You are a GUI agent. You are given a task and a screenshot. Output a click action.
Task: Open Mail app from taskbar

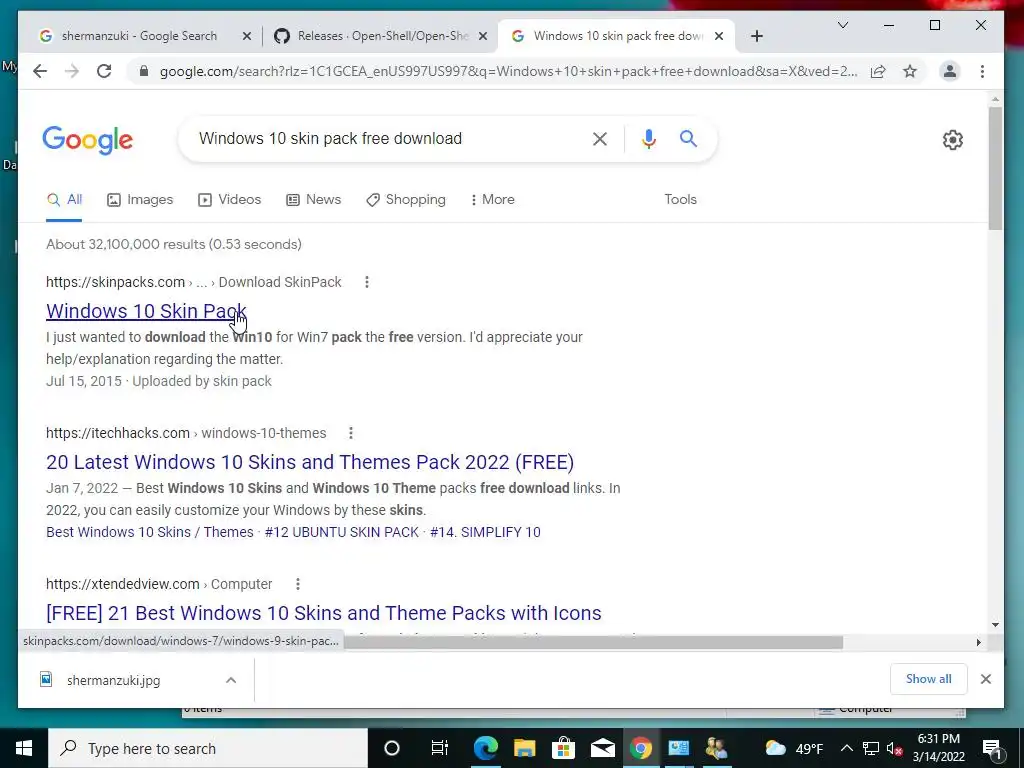602,748
